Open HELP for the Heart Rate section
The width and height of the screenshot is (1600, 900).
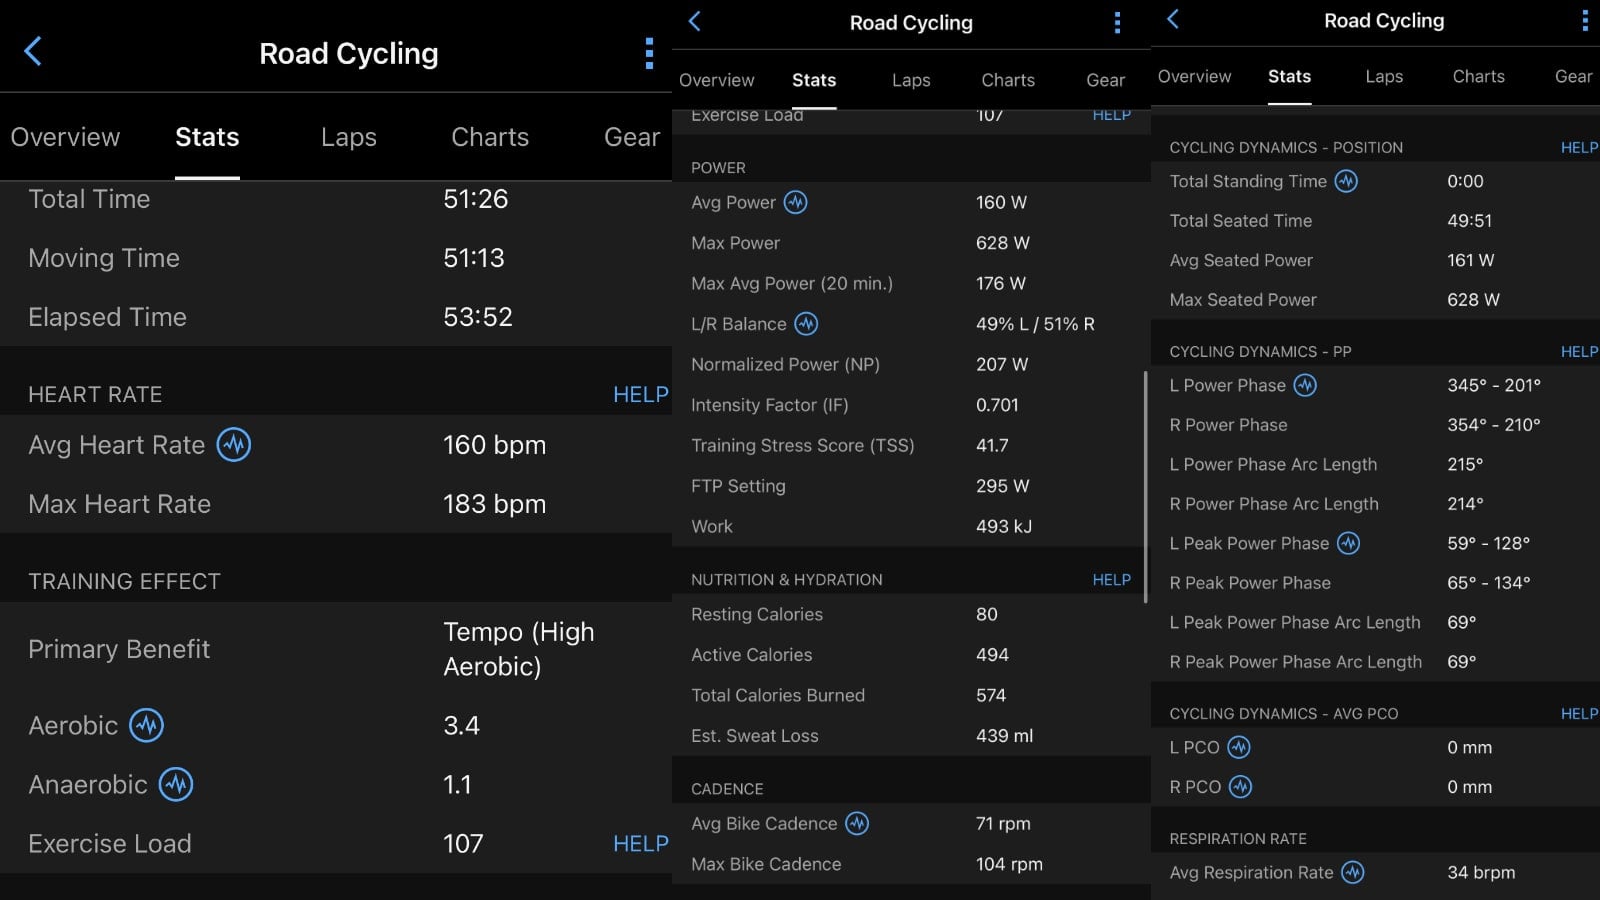[x=640, y=394]
